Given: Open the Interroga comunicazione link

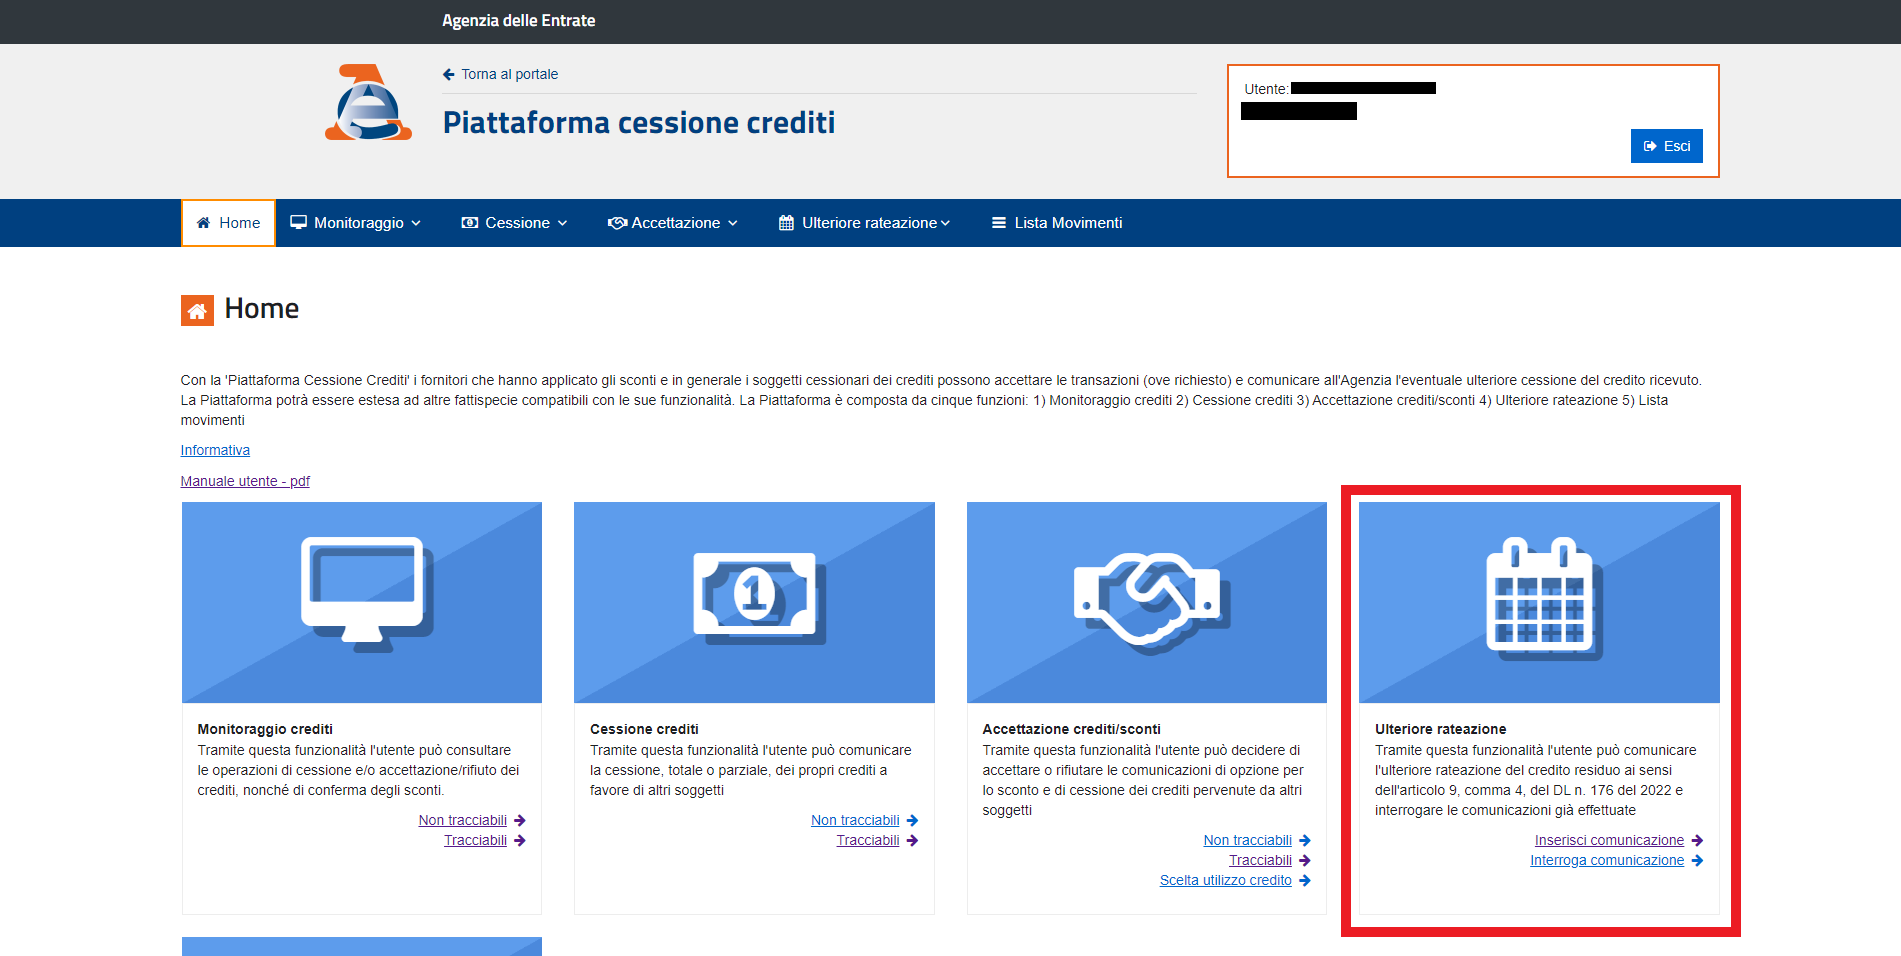Looking at the screenshot, I should click(1607, 860).
